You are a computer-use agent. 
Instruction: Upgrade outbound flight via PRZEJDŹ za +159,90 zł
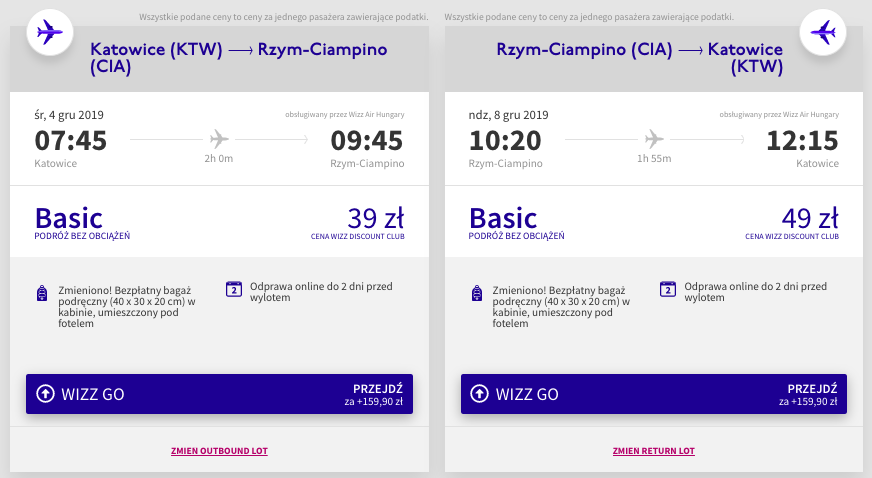374,394
